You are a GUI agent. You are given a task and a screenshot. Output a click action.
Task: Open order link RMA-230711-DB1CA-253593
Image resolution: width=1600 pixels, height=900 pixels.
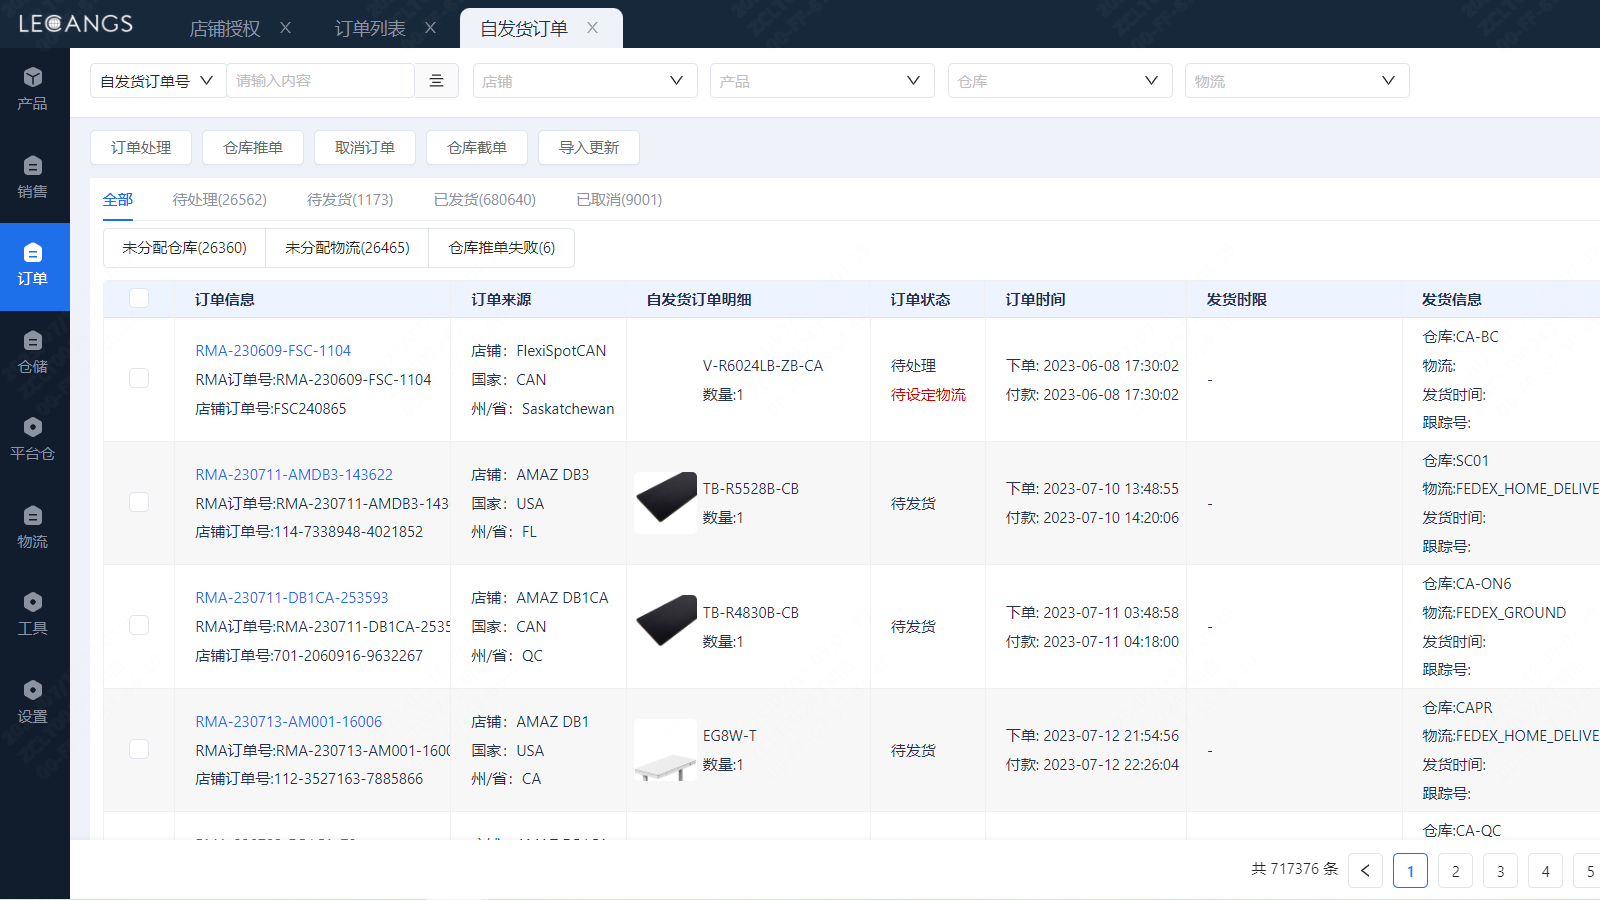292,598
